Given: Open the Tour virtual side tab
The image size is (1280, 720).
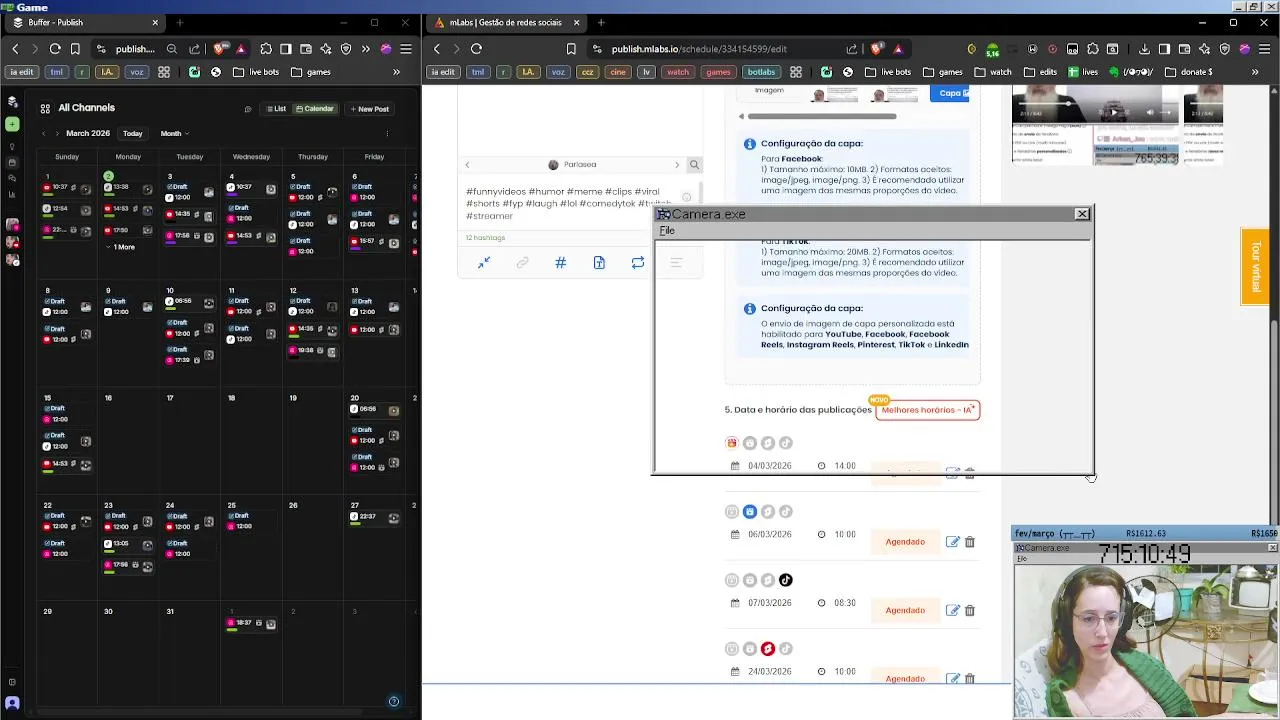Looking at the screenshot, I should (x=1255, y=266).
